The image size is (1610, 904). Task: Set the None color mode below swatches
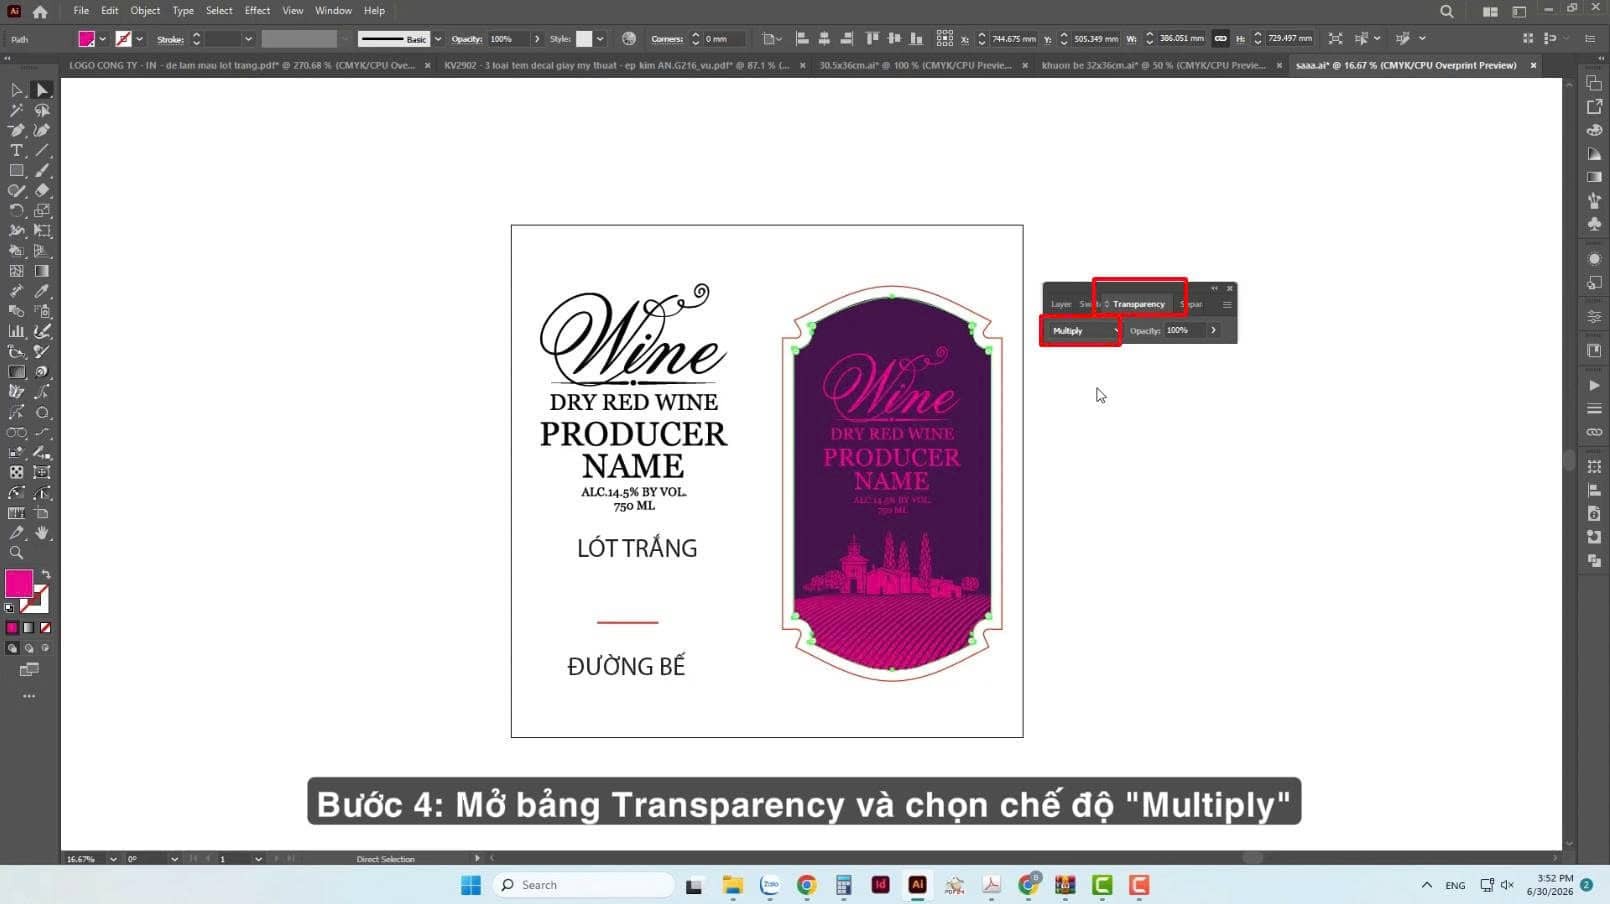[45, 628]
